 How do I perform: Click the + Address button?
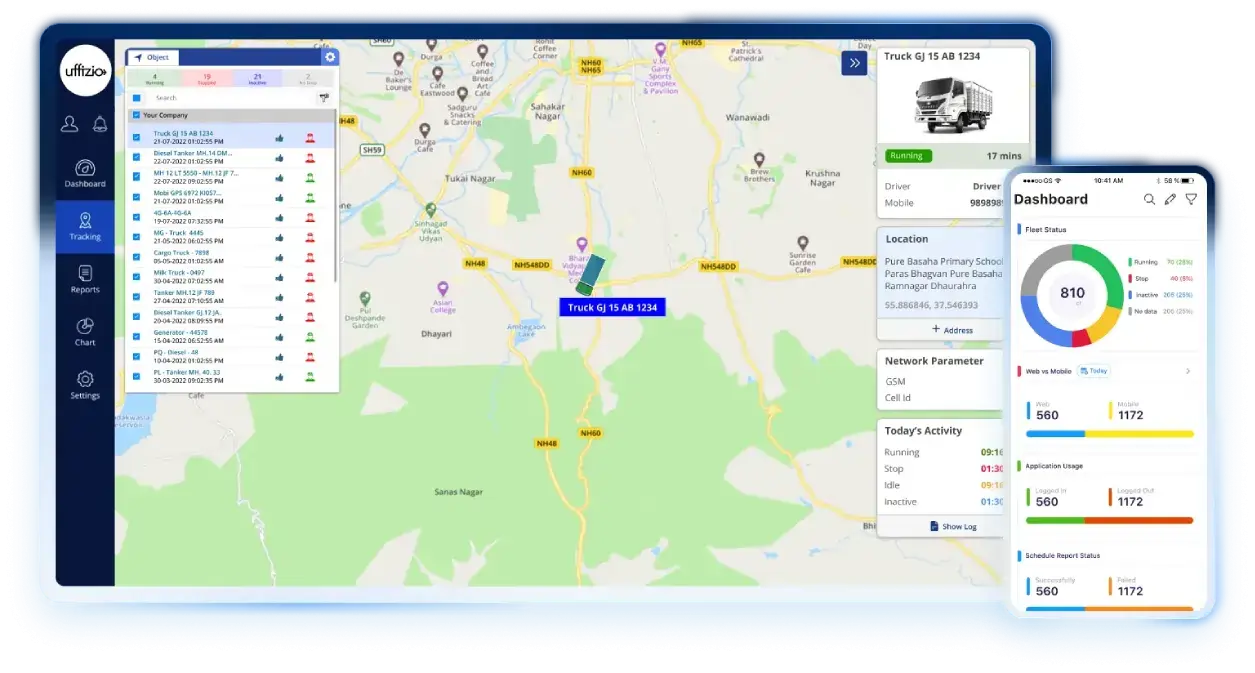[x=950, y=329]
